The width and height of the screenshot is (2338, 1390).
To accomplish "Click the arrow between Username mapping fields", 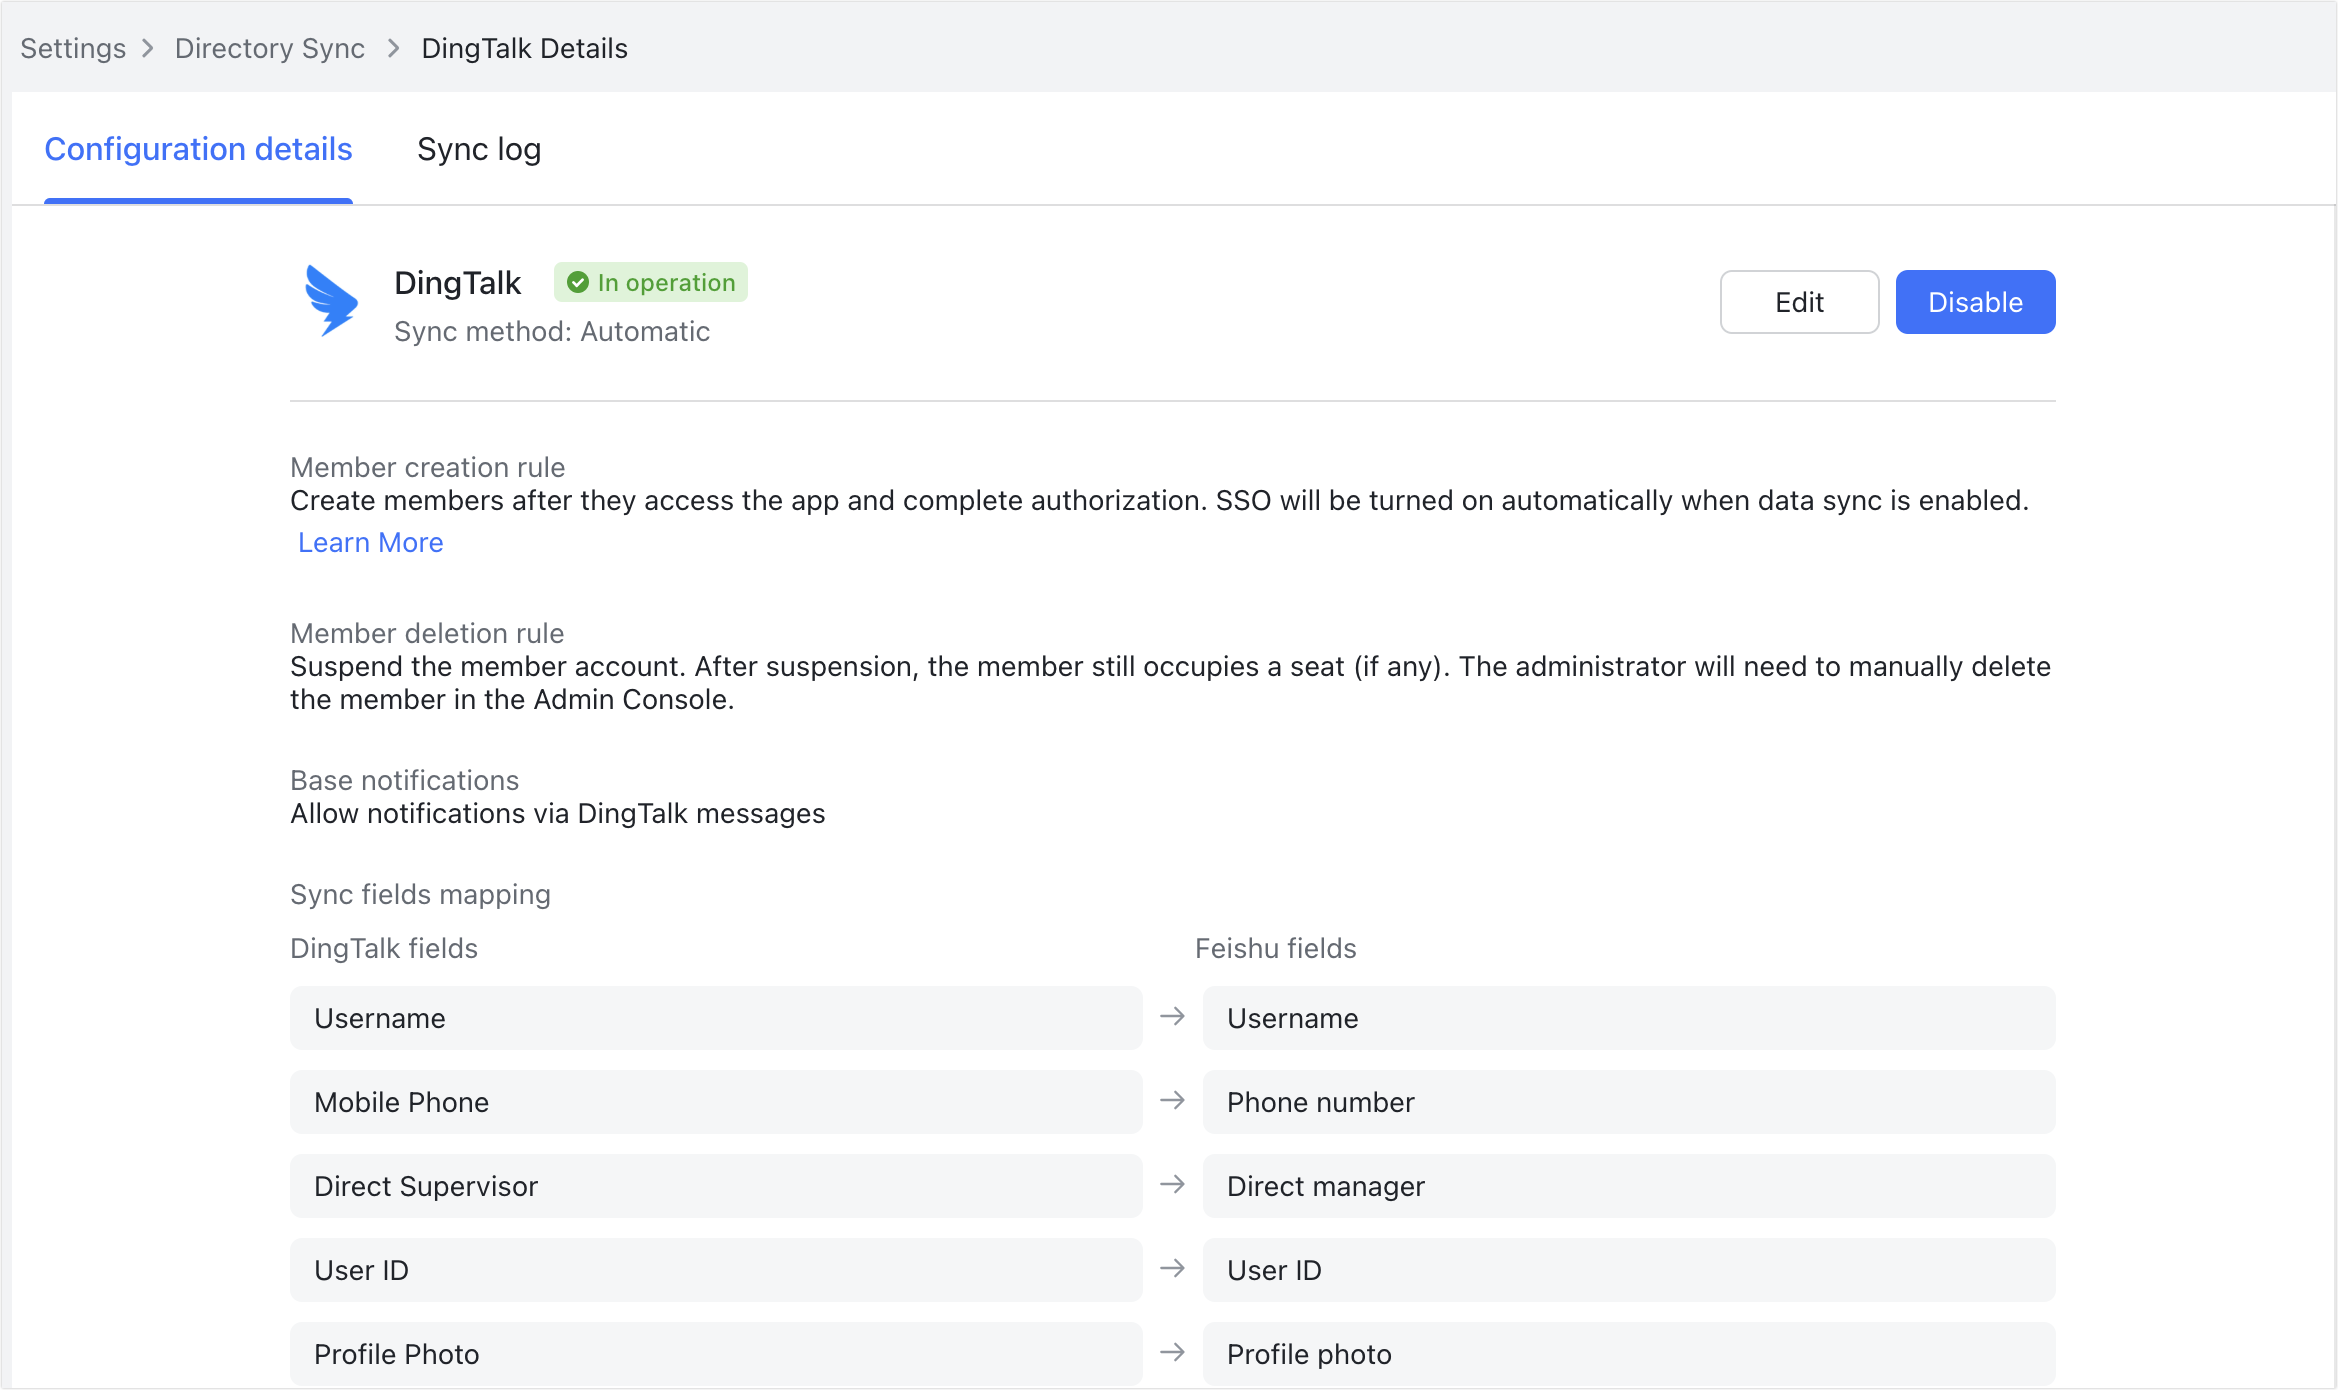I will pyautogui.click(x=1172, y=1017).
